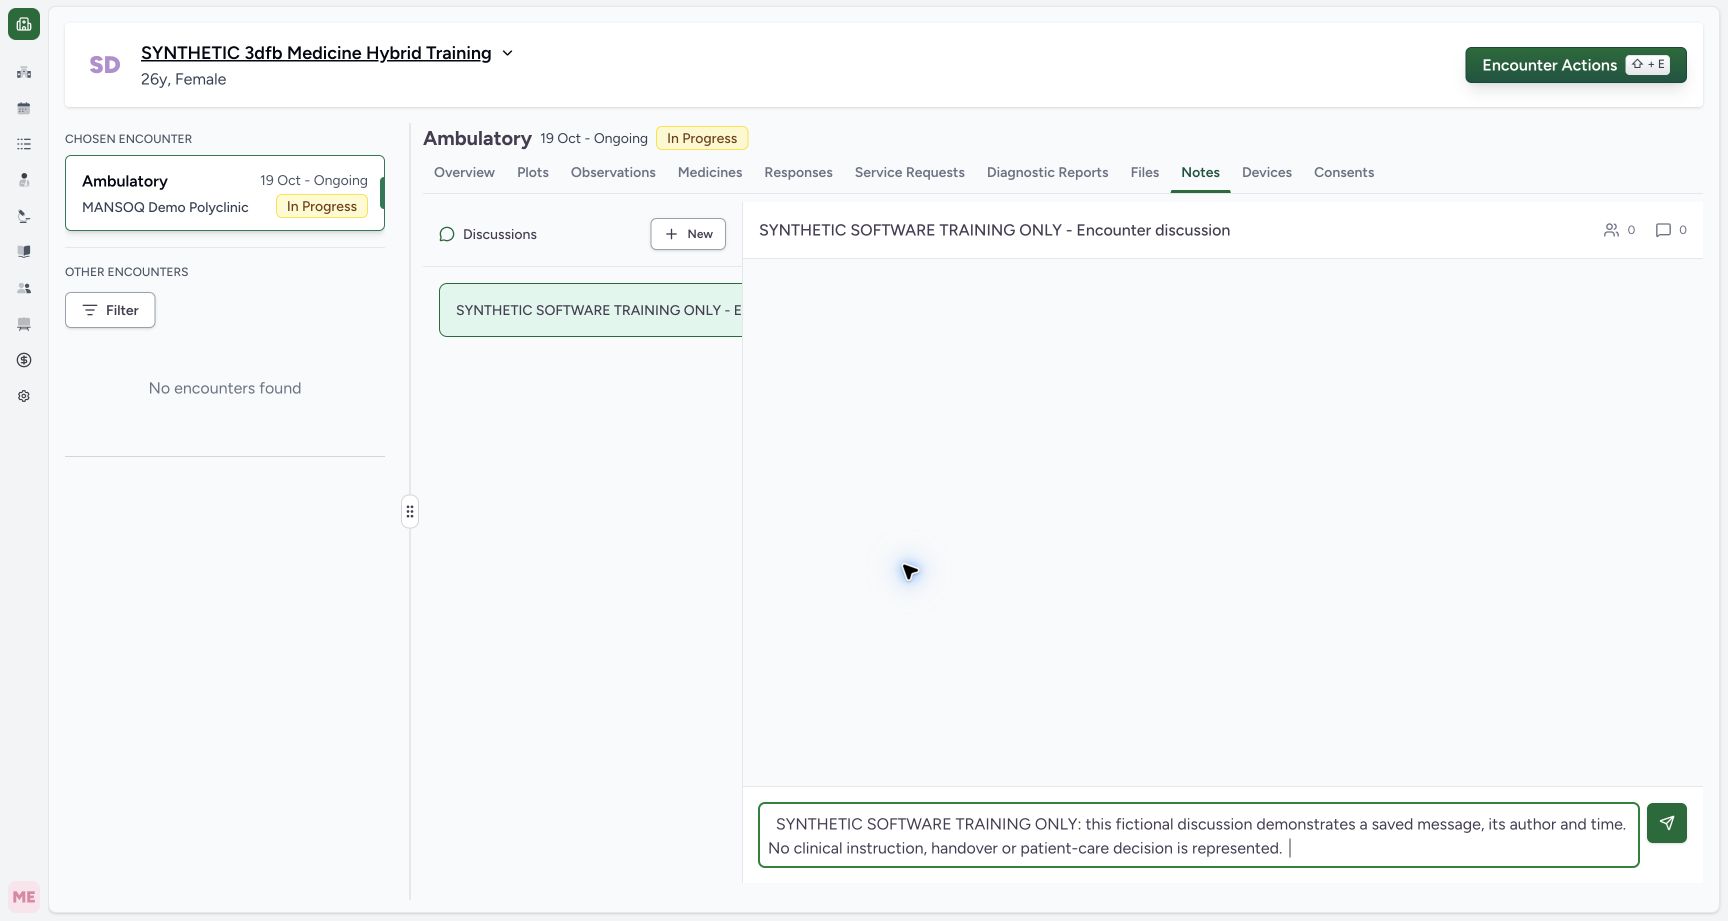Open the settings gear sidebar icon
Screen dimensions: 1728x921
pyautogui.click(x=24, y=396)
